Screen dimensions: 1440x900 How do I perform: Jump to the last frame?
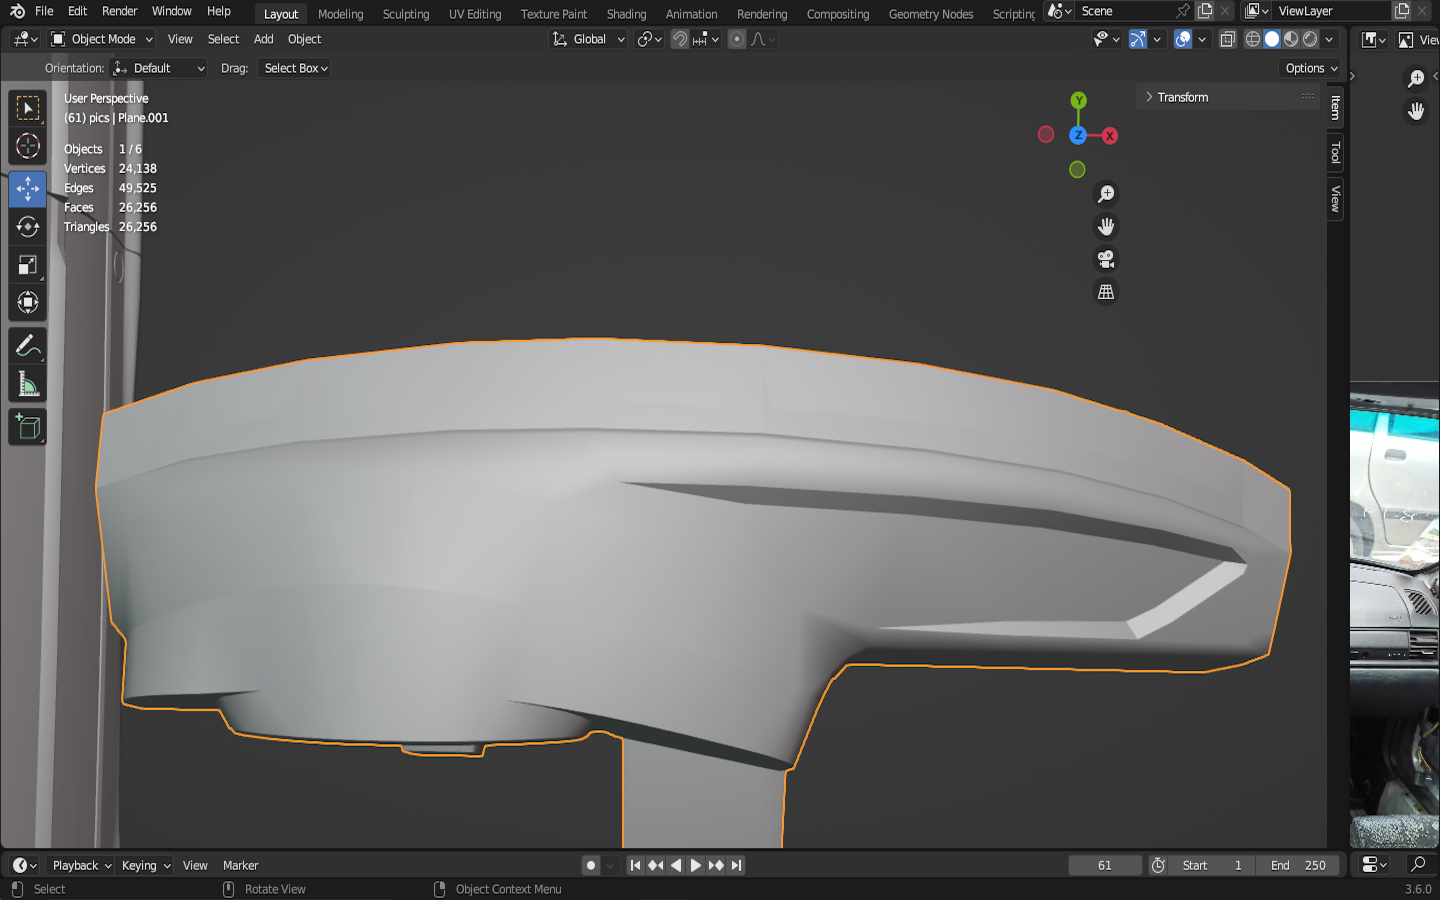pos(737,866)
